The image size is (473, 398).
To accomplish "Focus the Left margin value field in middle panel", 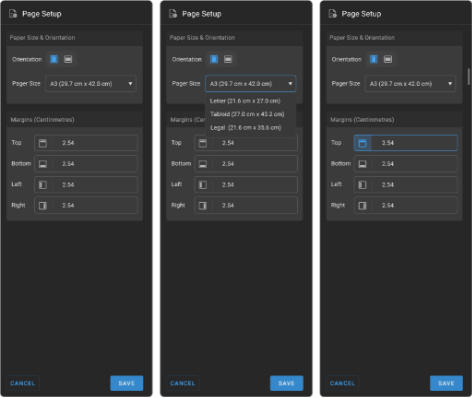I will click(246, 185).
